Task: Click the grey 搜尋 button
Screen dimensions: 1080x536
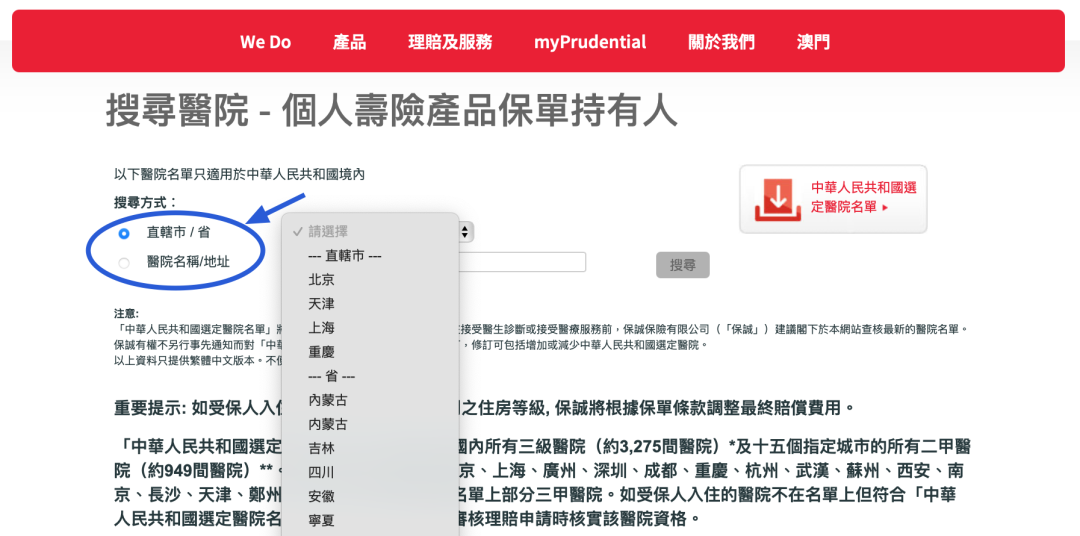Action: pos(683,265)
